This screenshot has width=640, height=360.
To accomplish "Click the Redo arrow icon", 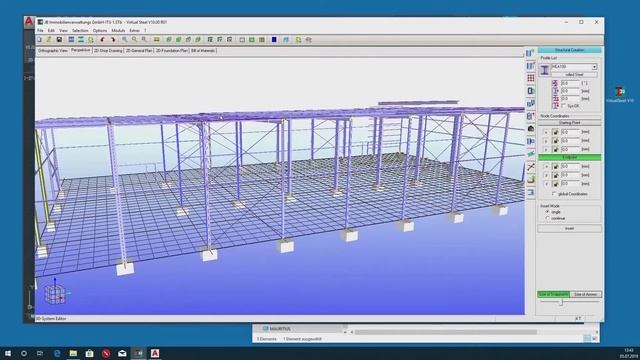I will (113, 40).
